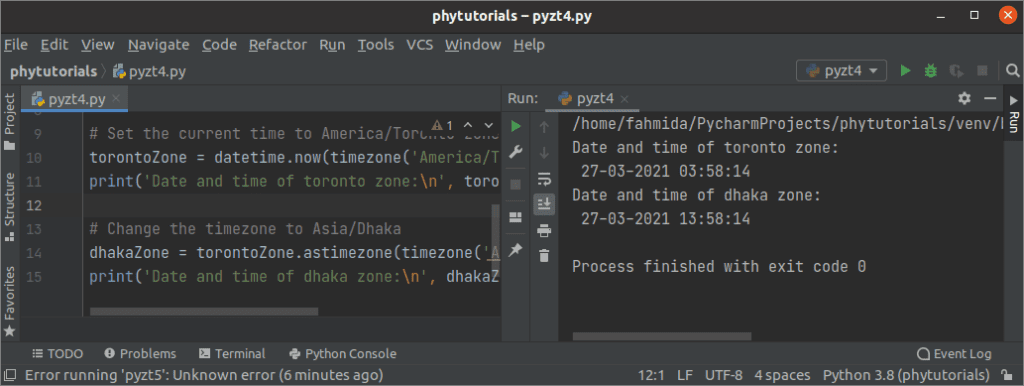Open the Event Log

click(954, 354)
